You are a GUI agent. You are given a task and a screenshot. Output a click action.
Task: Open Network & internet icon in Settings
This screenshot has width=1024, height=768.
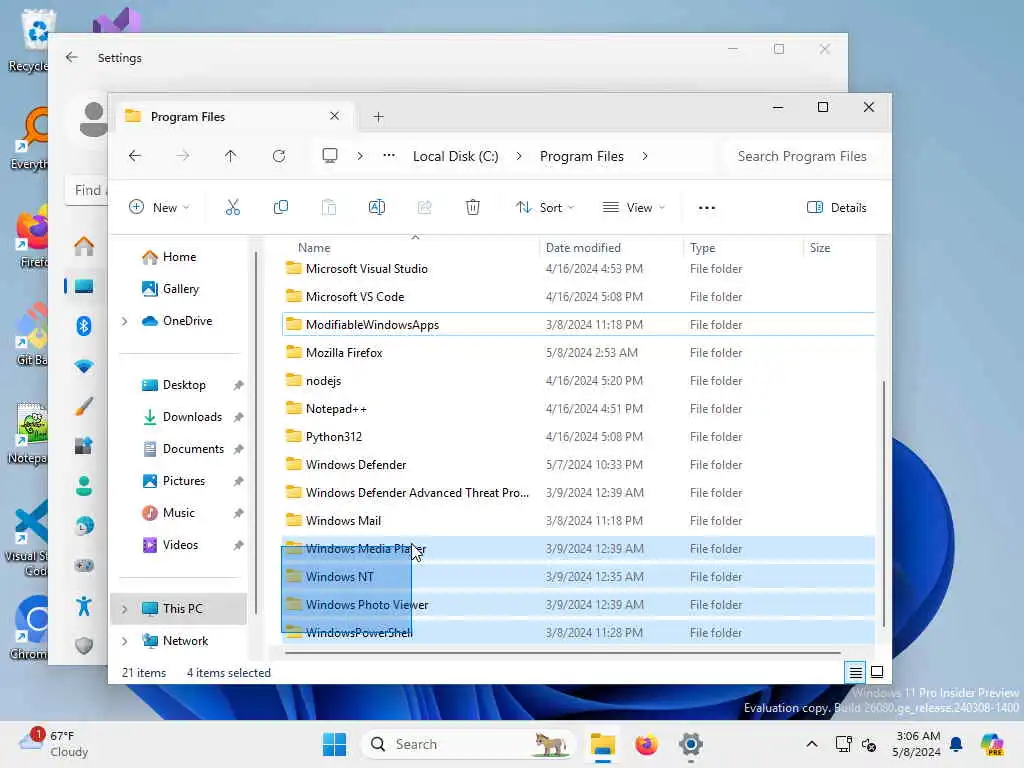click(84, 366)
